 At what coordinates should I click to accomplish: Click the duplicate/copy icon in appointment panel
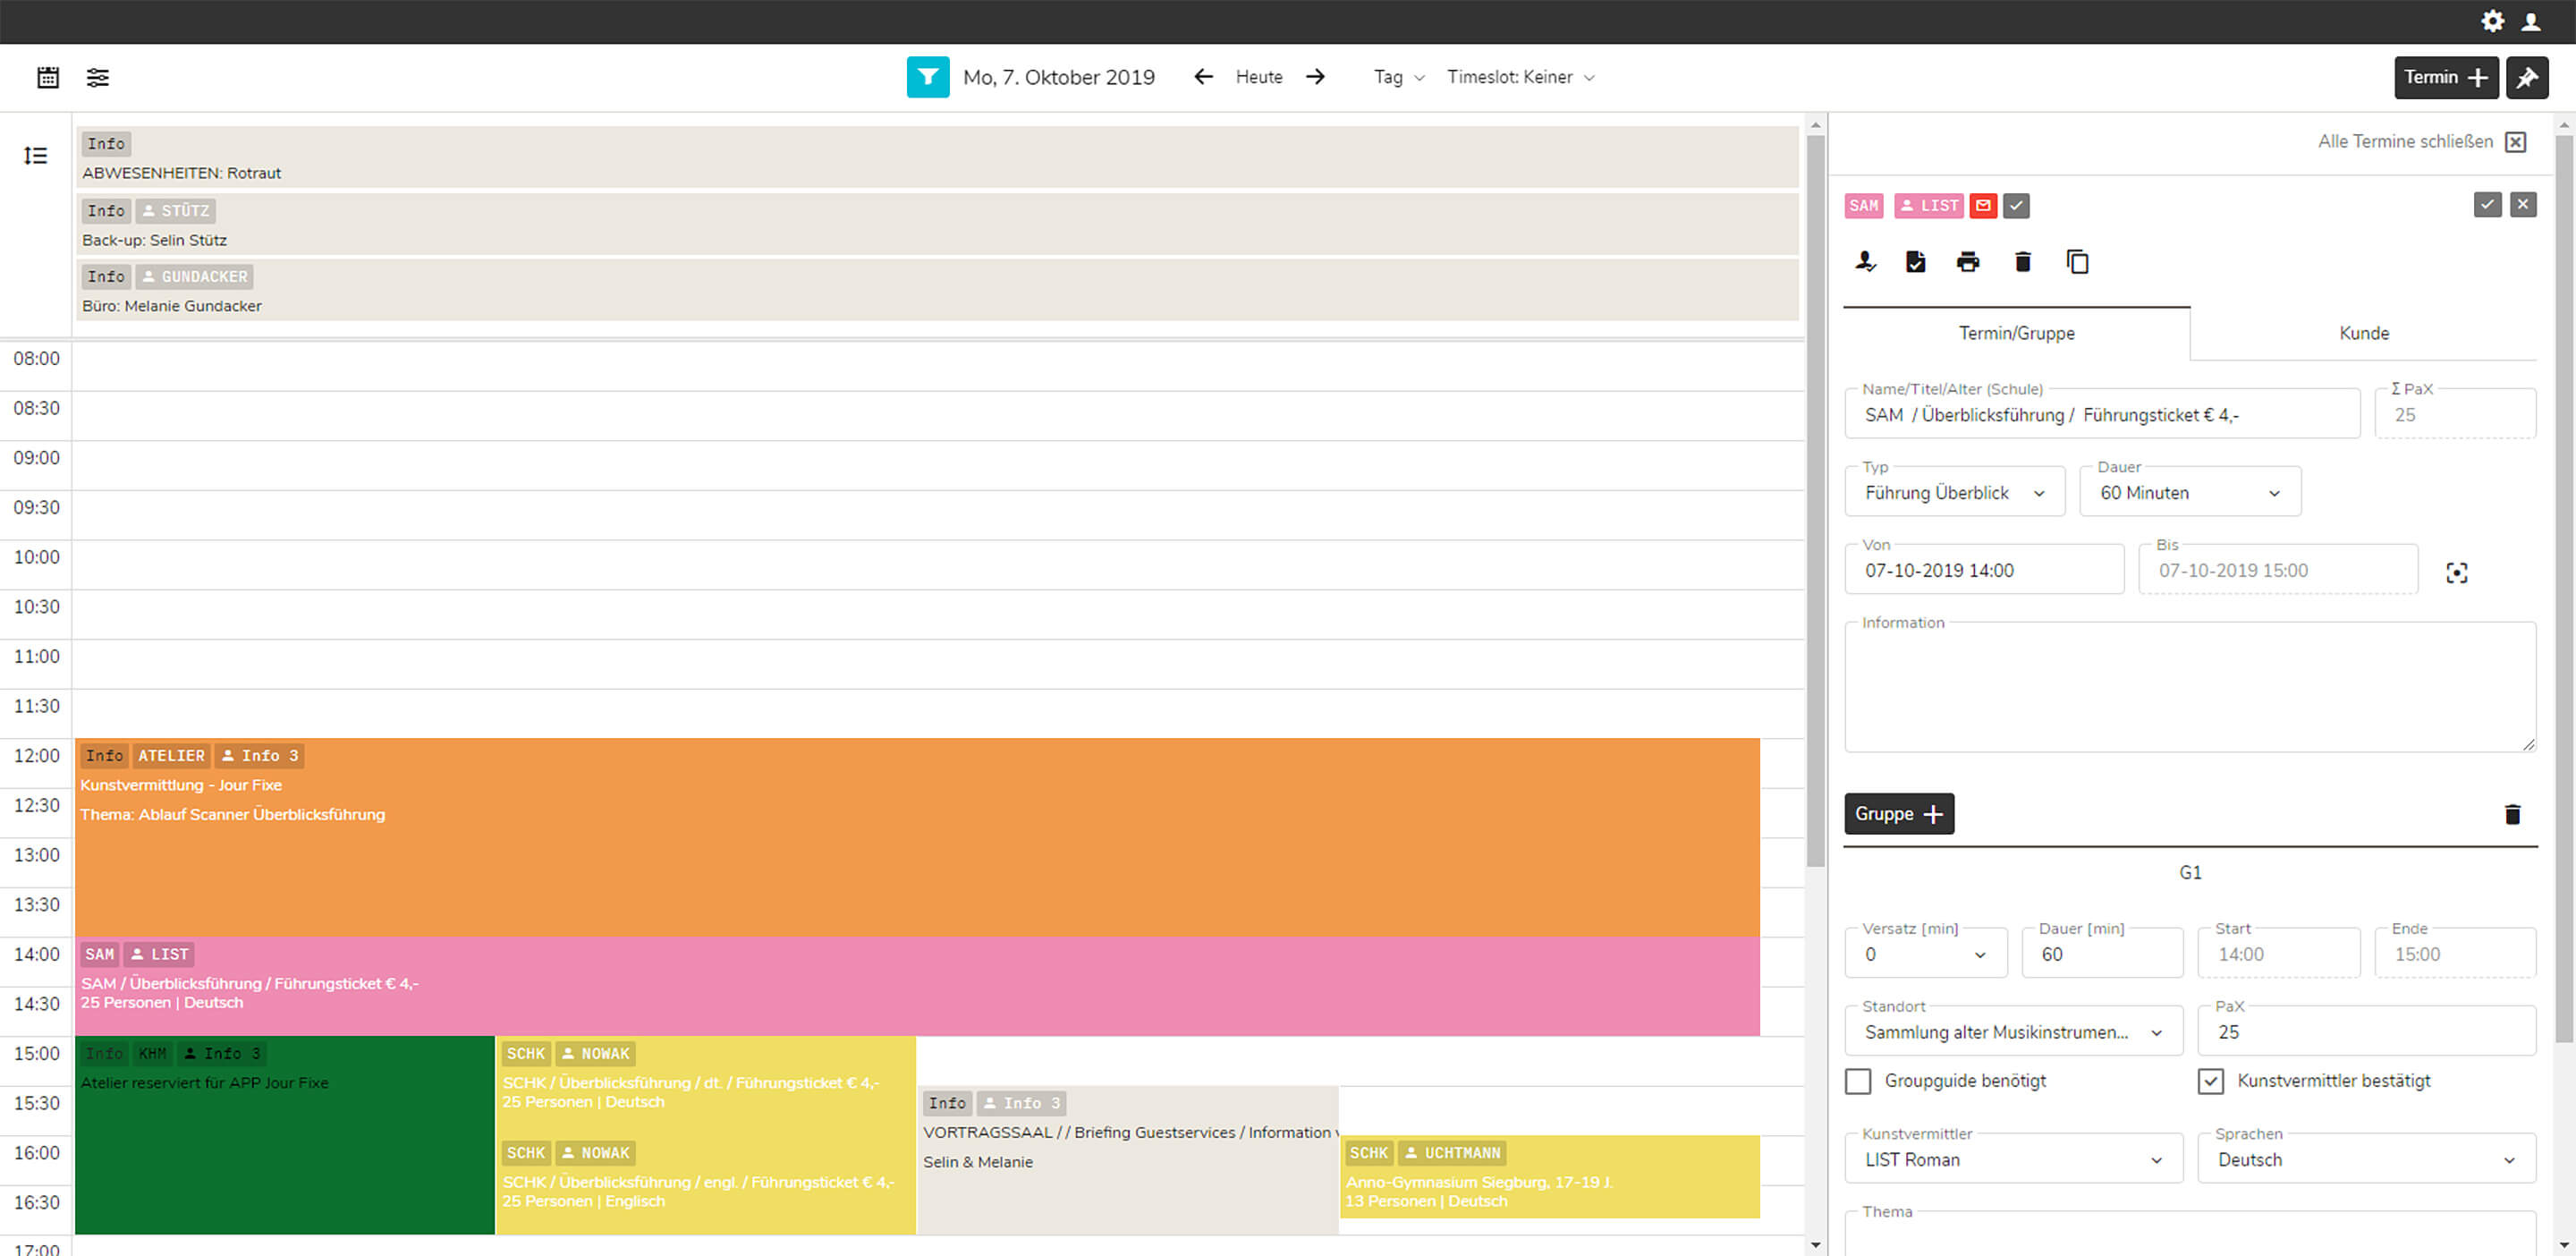pyautogui.click(x=2077, y=261)
